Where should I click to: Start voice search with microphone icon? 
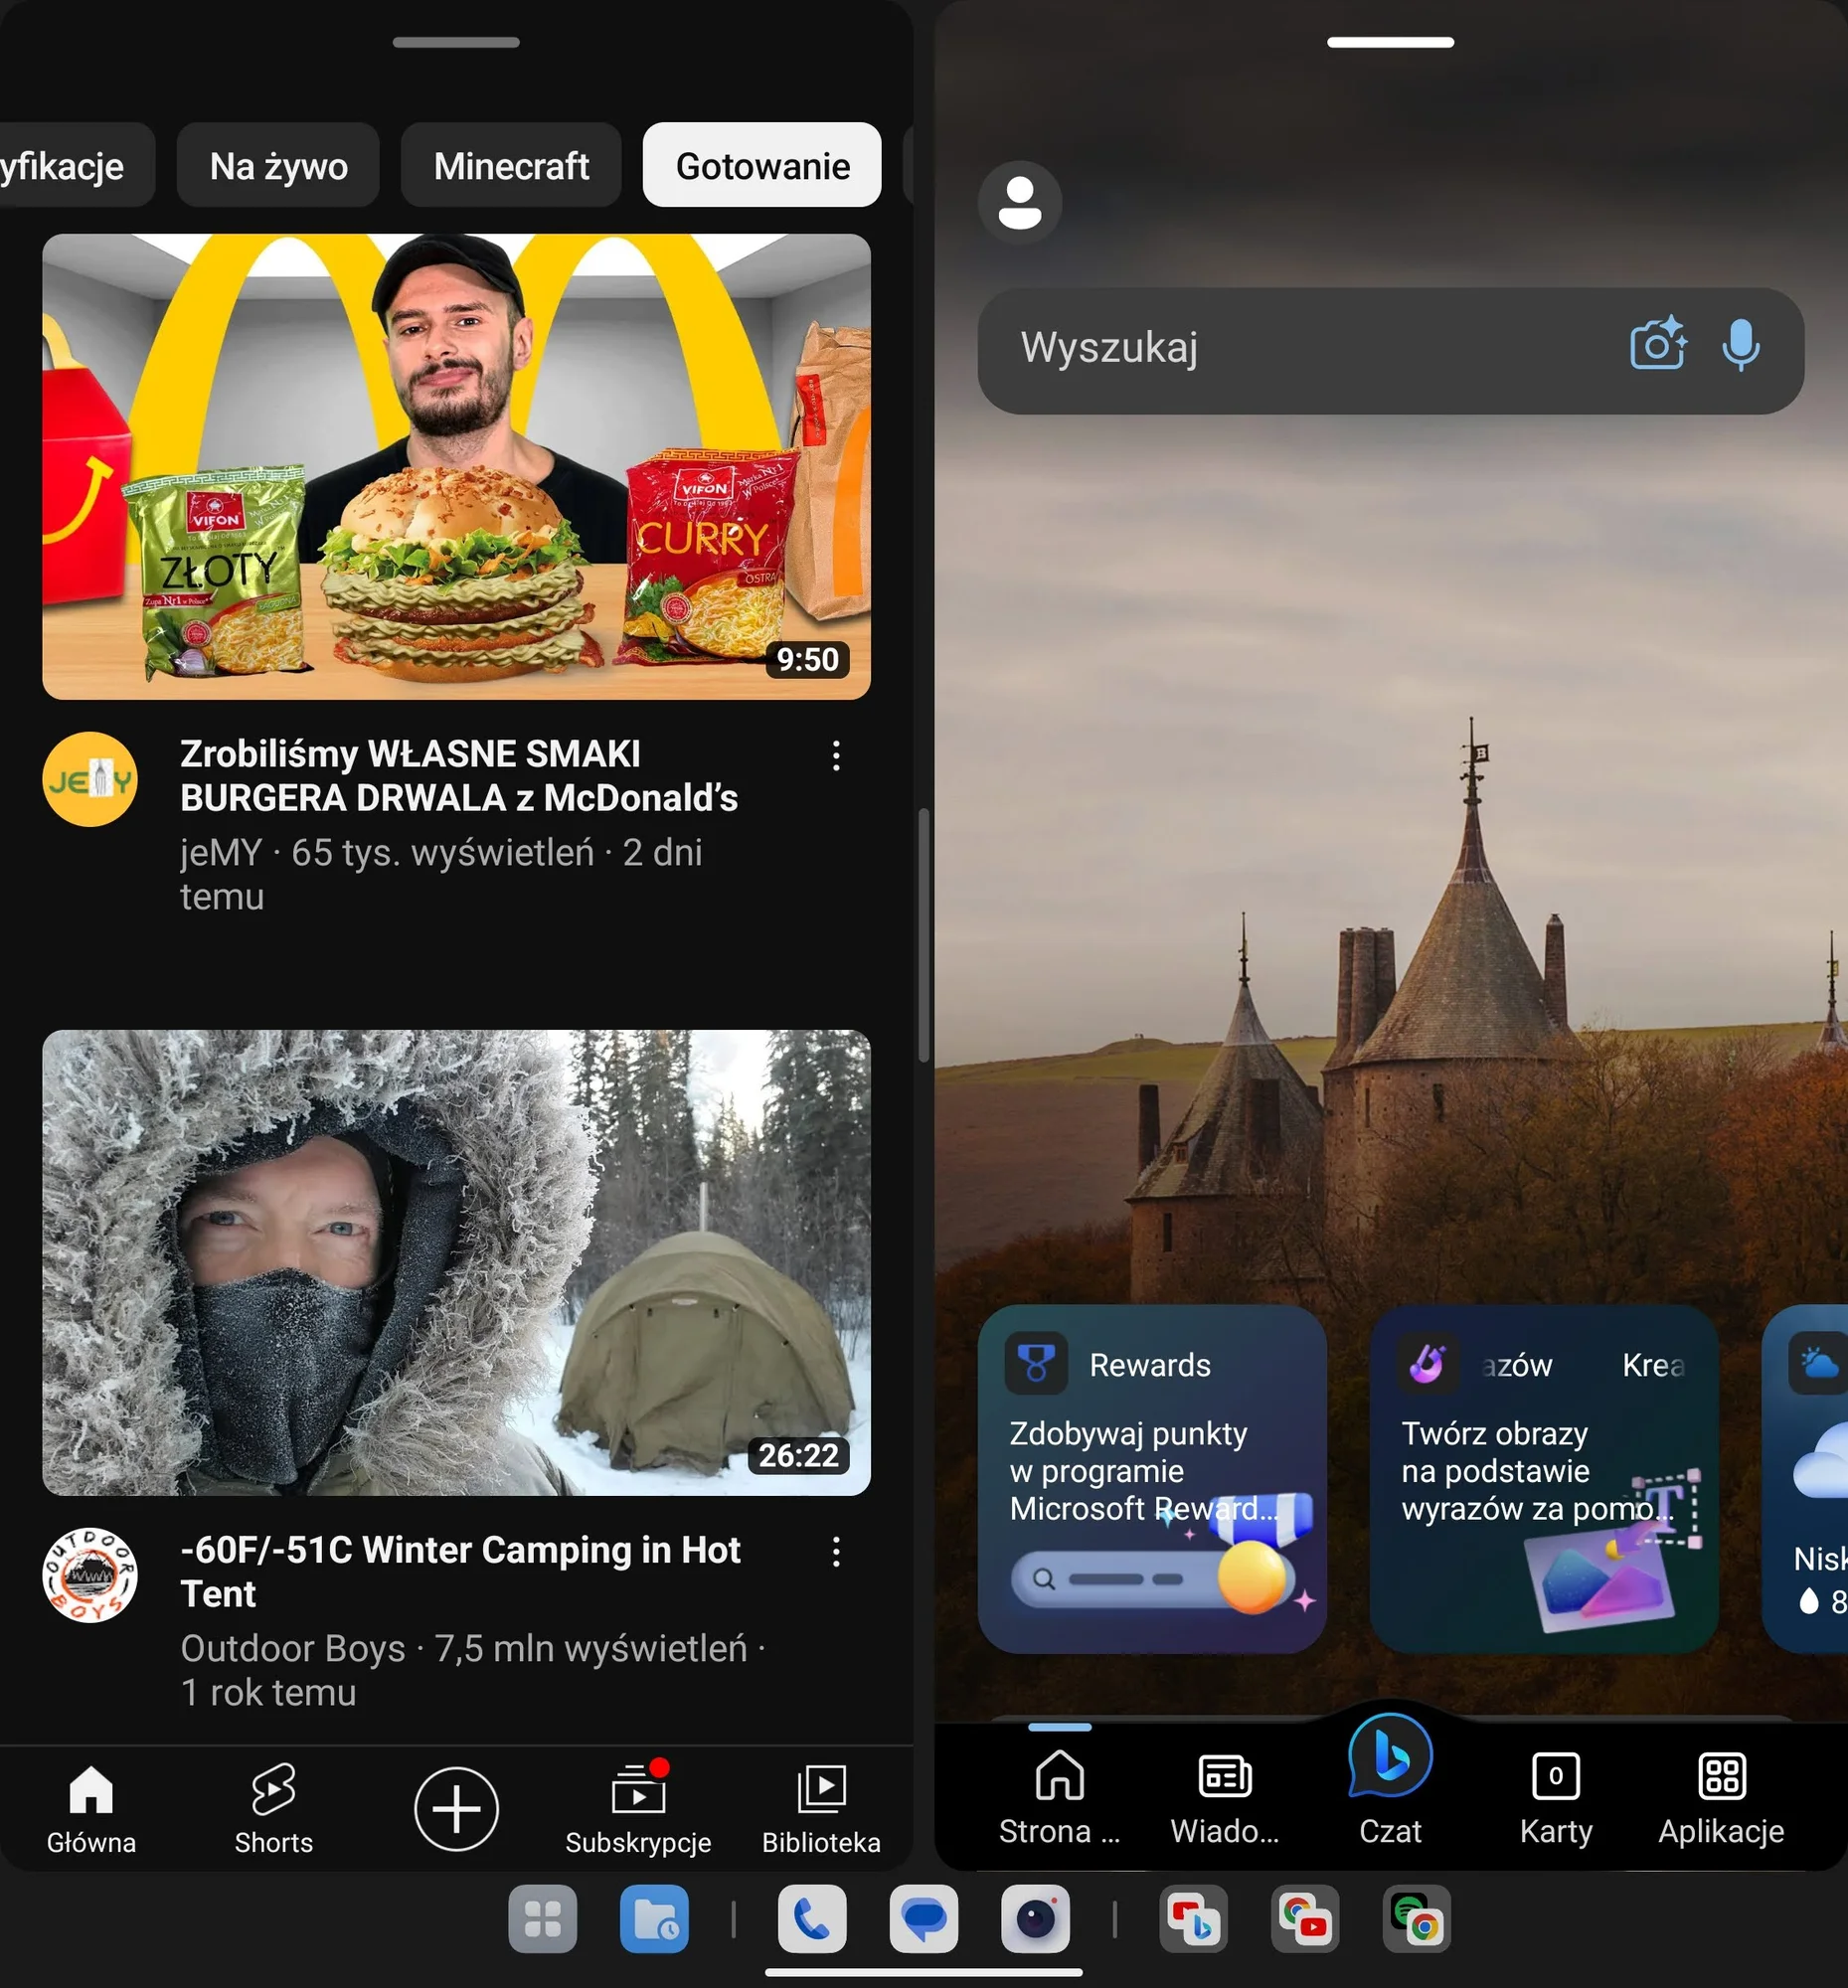click(1740, 345)
